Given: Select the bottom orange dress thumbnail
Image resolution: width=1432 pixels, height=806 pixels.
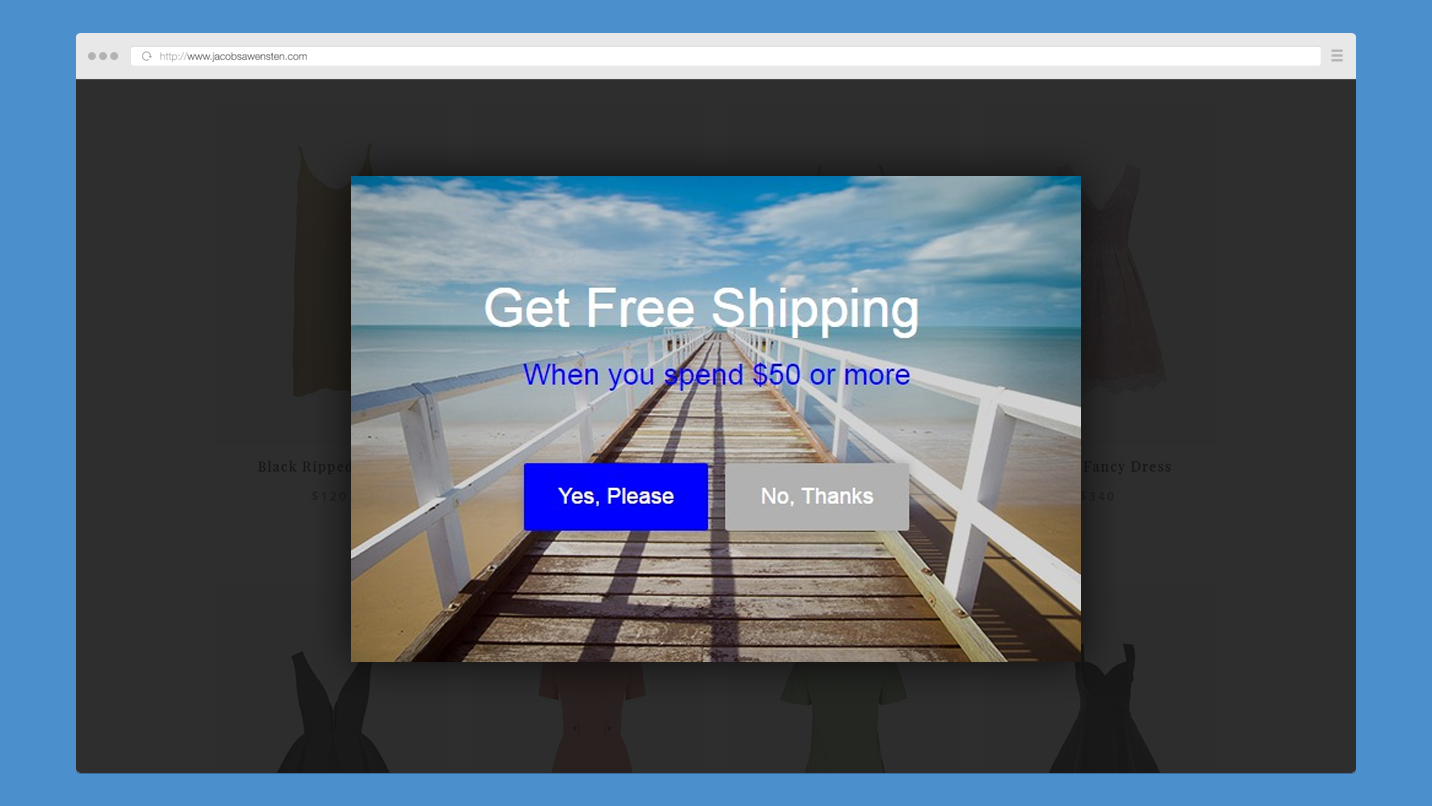Looking at the screenshot, I should point(592,716).
